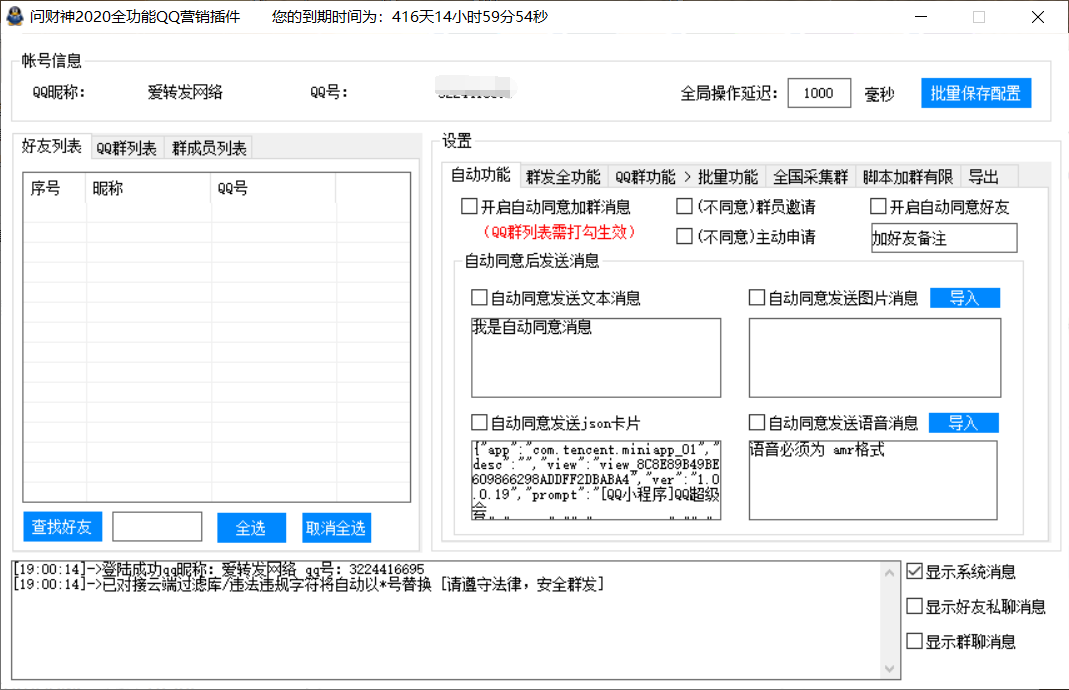Image resolution: width=1069 pixels, height=690 pixels.
Task: Close the application window
Action: pyautogui.click(x=1038, y=17)
